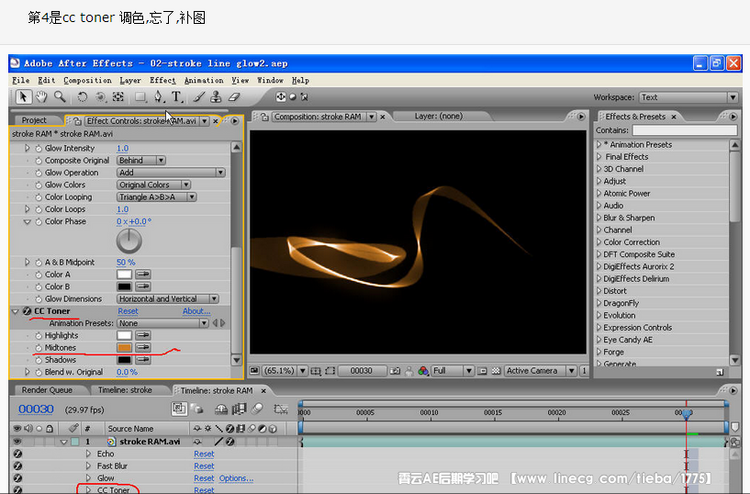Toggle visibility eye of stroke RAM.avi layer
This screenshot has height=494, width=750.
(x=18, y=441)
